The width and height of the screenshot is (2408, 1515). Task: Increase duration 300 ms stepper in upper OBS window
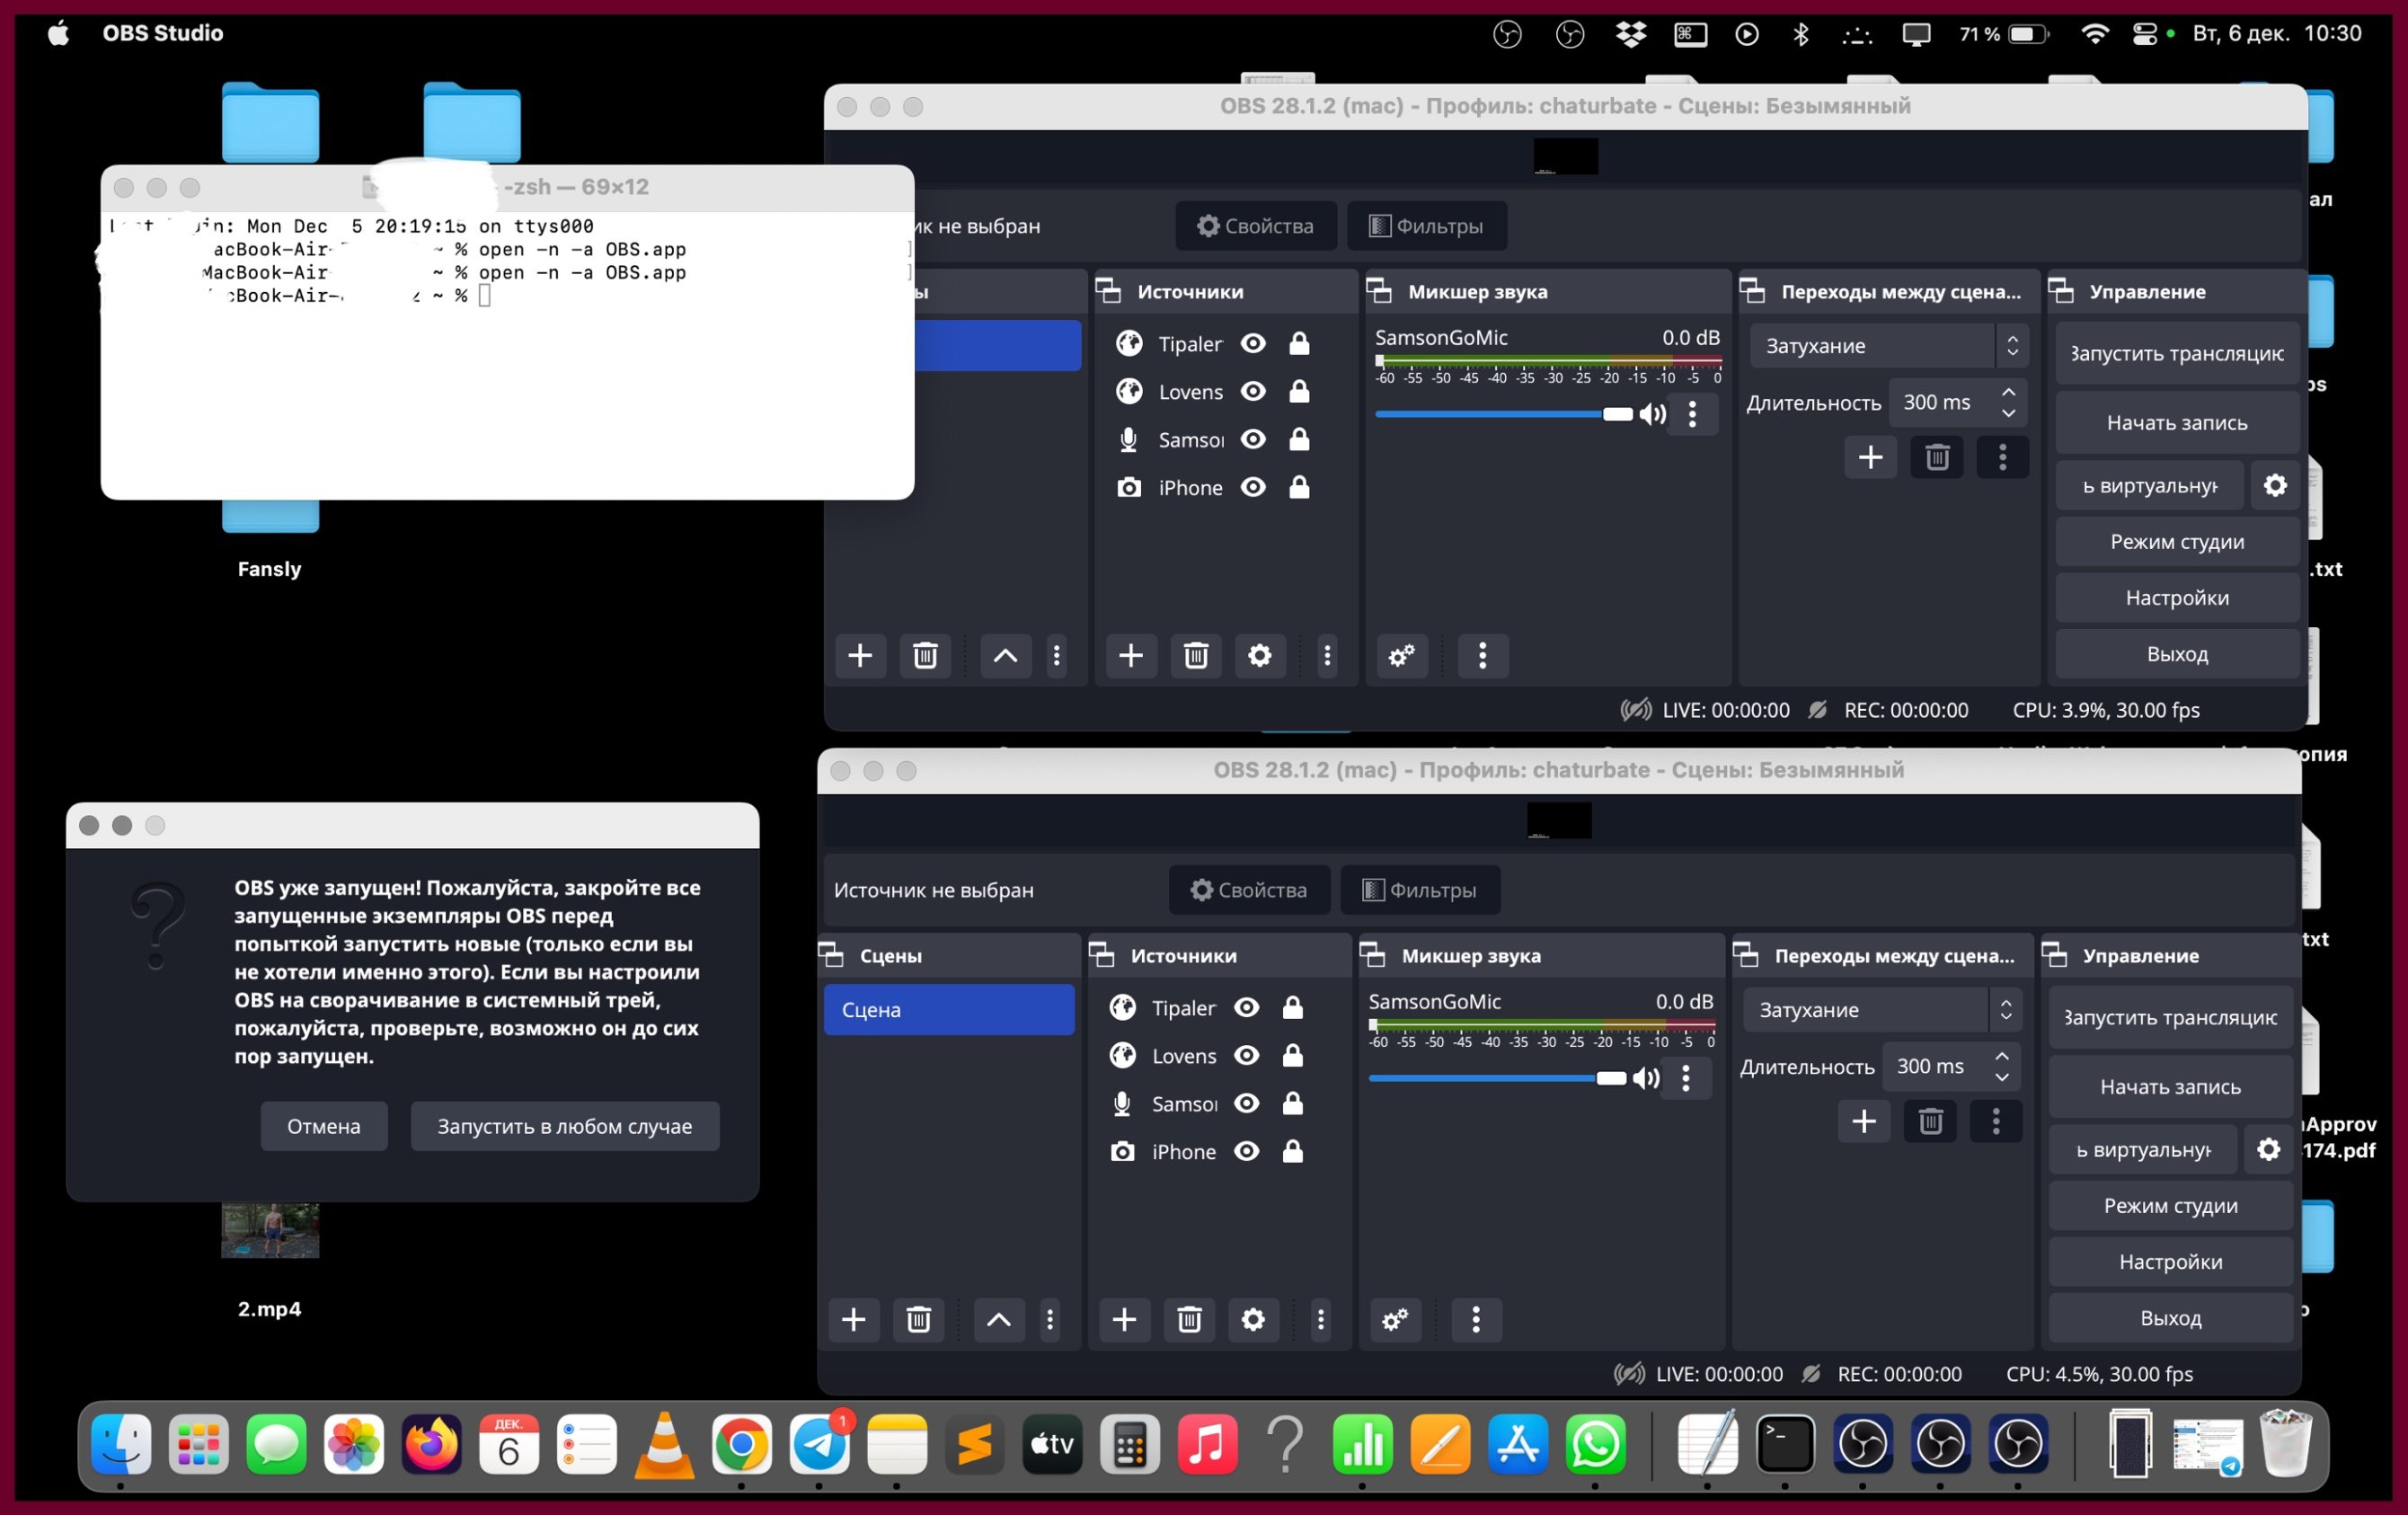click(x=2008, y=391)
